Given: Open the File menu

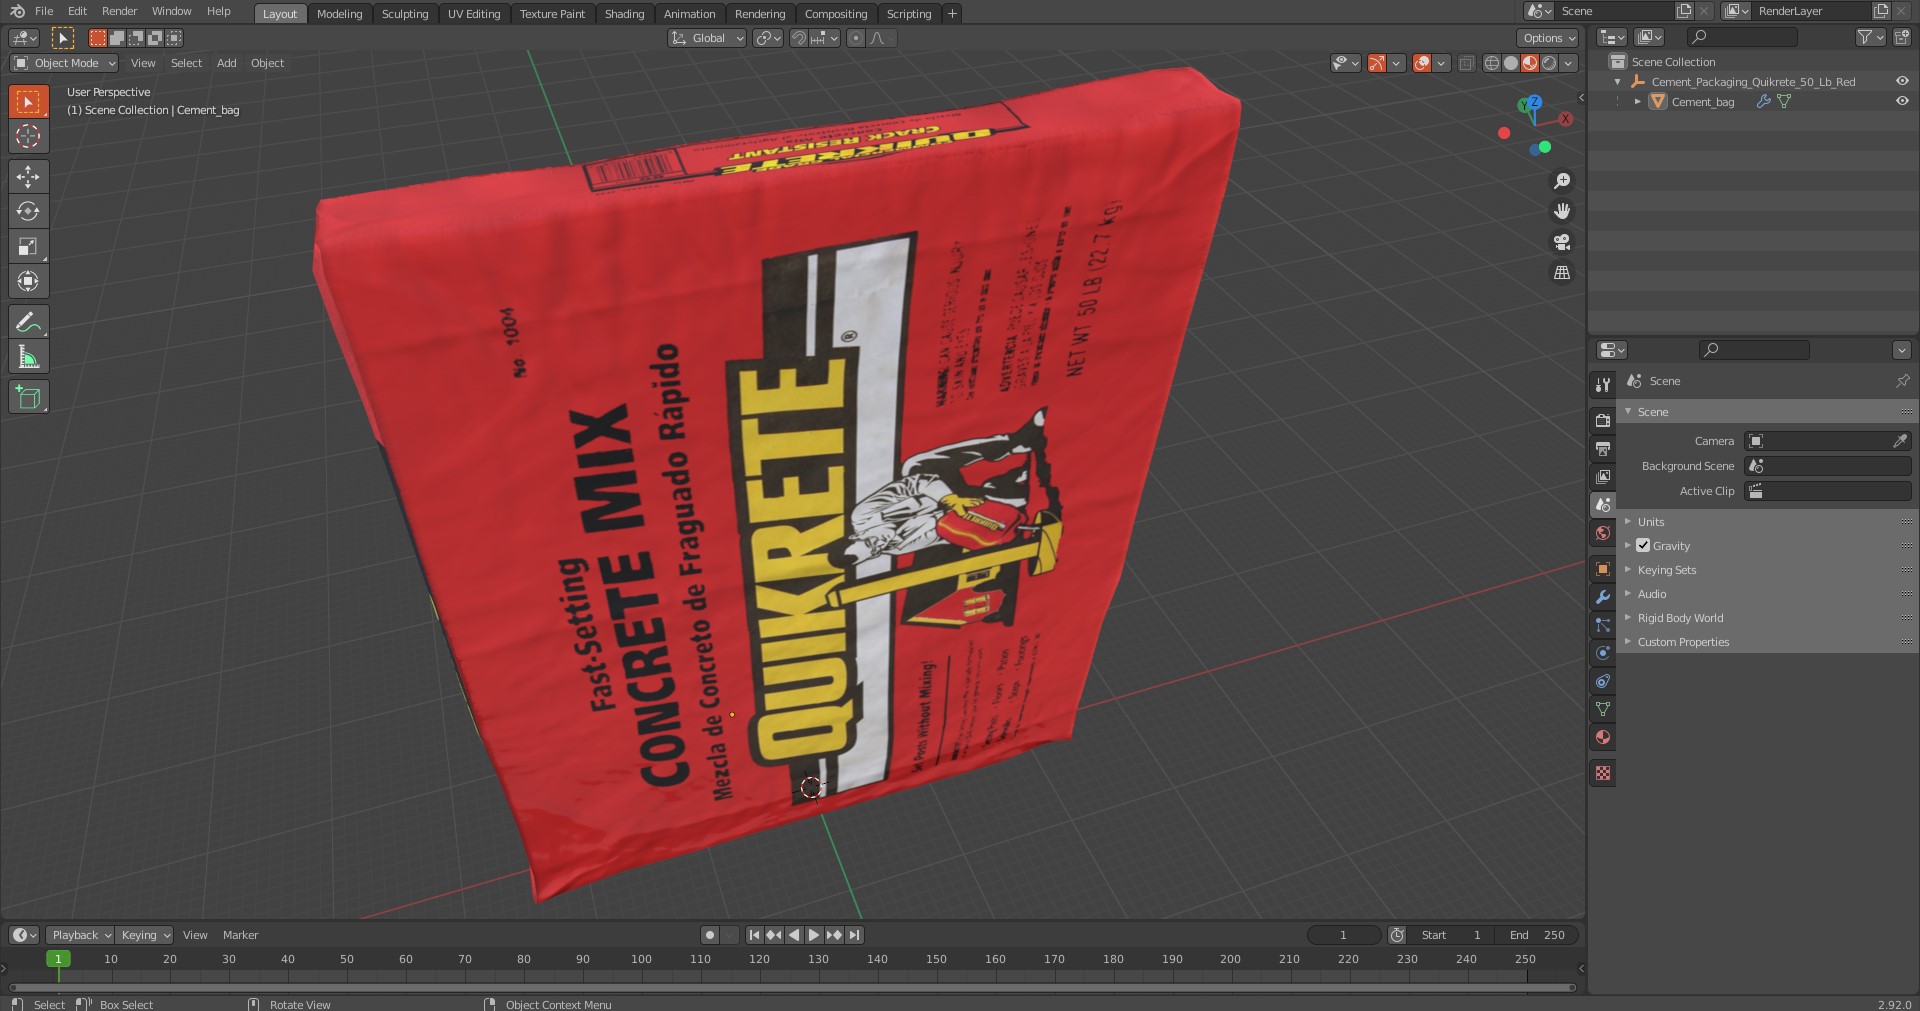Looking at the screenshot, I should pyautogui.click(x=44, y=11).
